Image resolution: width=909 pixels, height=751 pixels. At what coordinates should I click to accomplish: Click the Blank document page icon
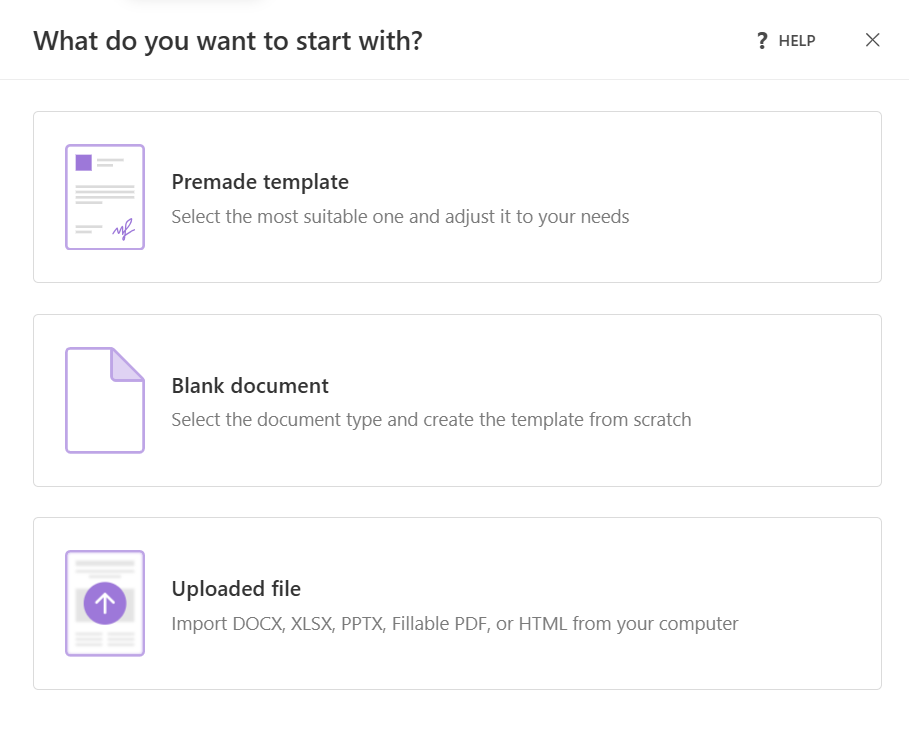pyautogui.click(x=104, y=399)
